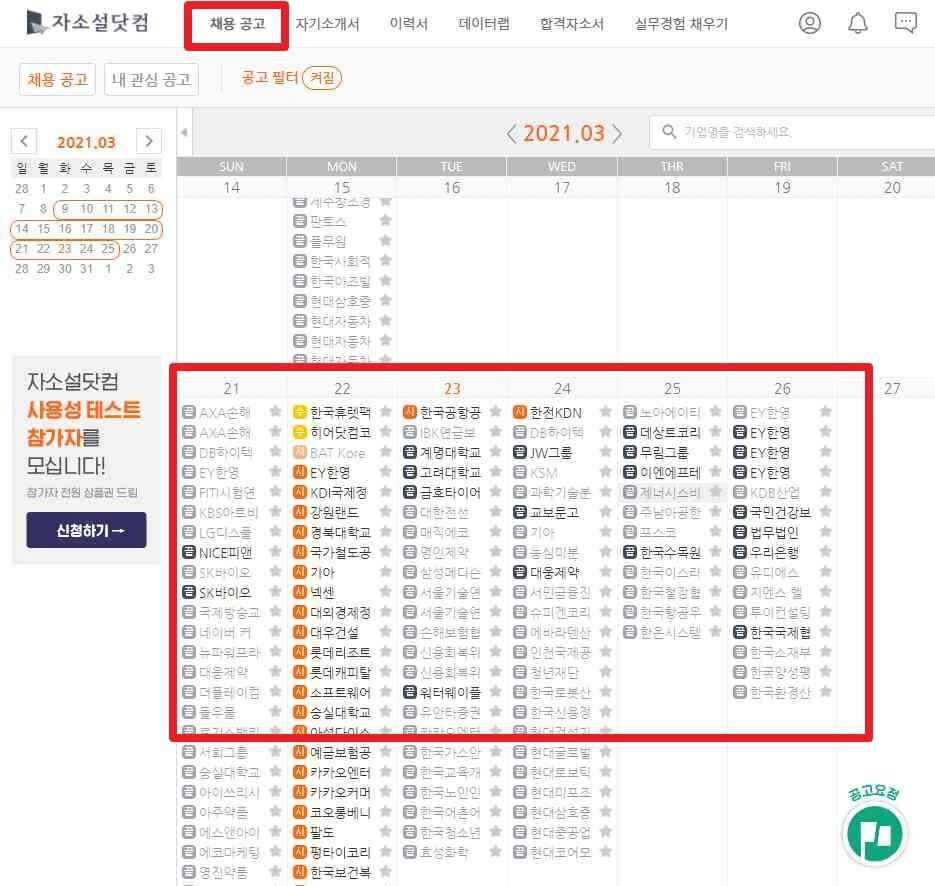Star the 고려대학교 posting
The image size is (935, 886).
click(495, 472)
